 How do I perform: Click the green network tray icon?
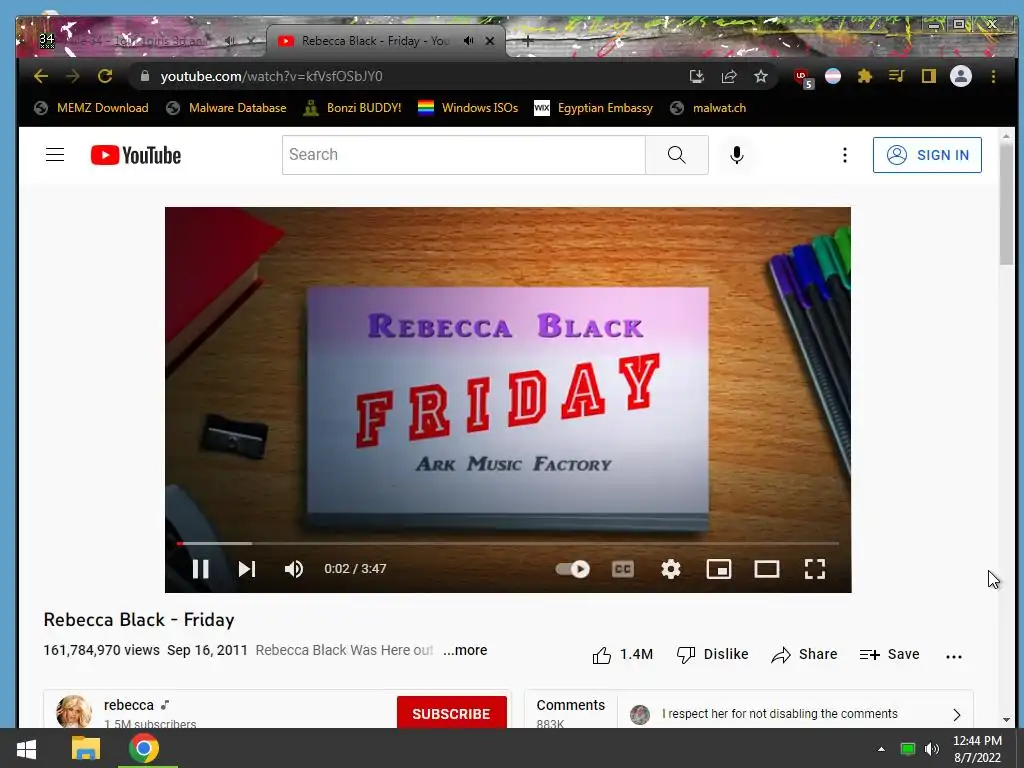(x=907, y=749)
